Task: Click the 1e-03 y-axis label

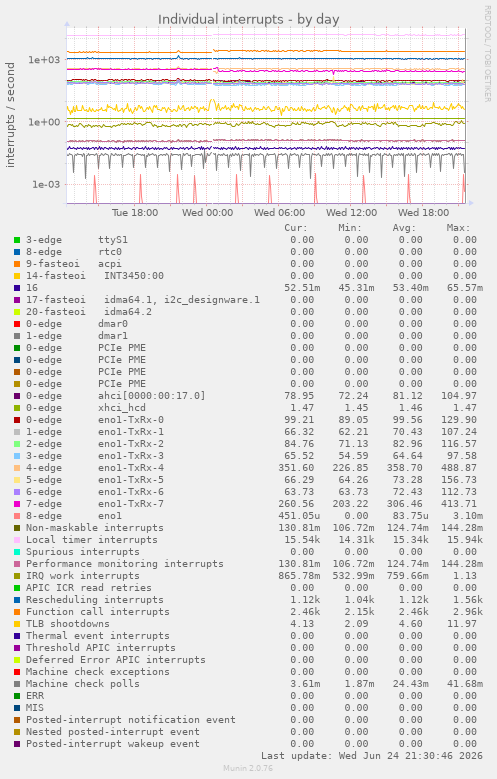Action: (x=46, y=184)
